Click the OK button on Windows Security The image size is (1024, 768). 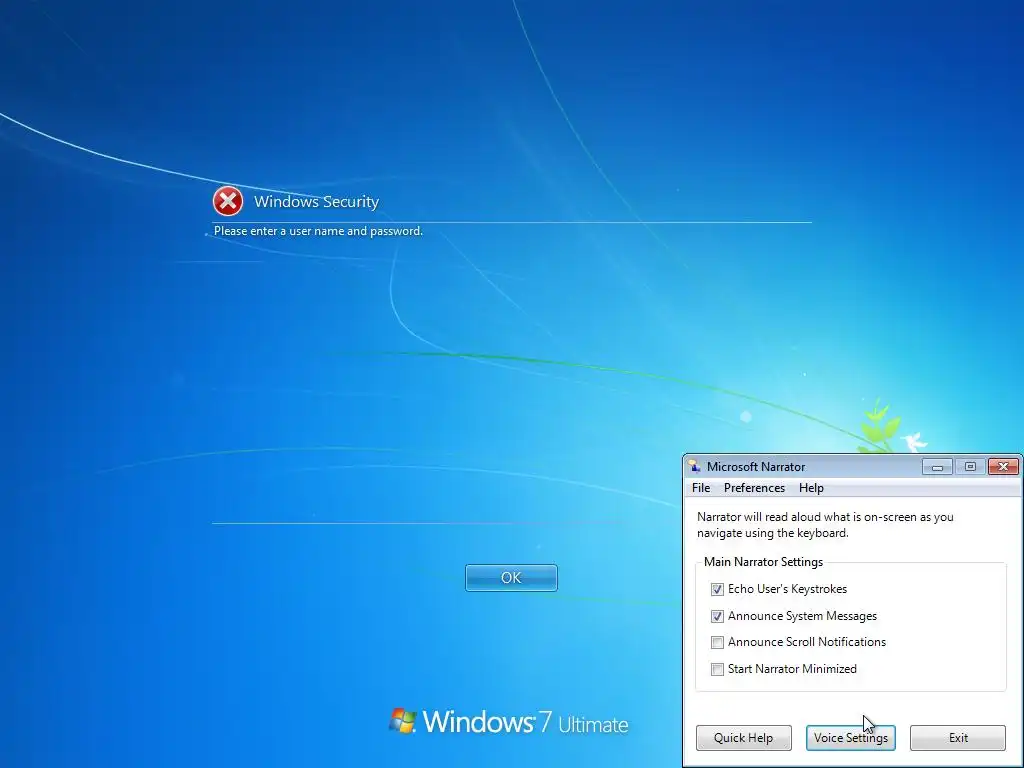pos(511,578)
